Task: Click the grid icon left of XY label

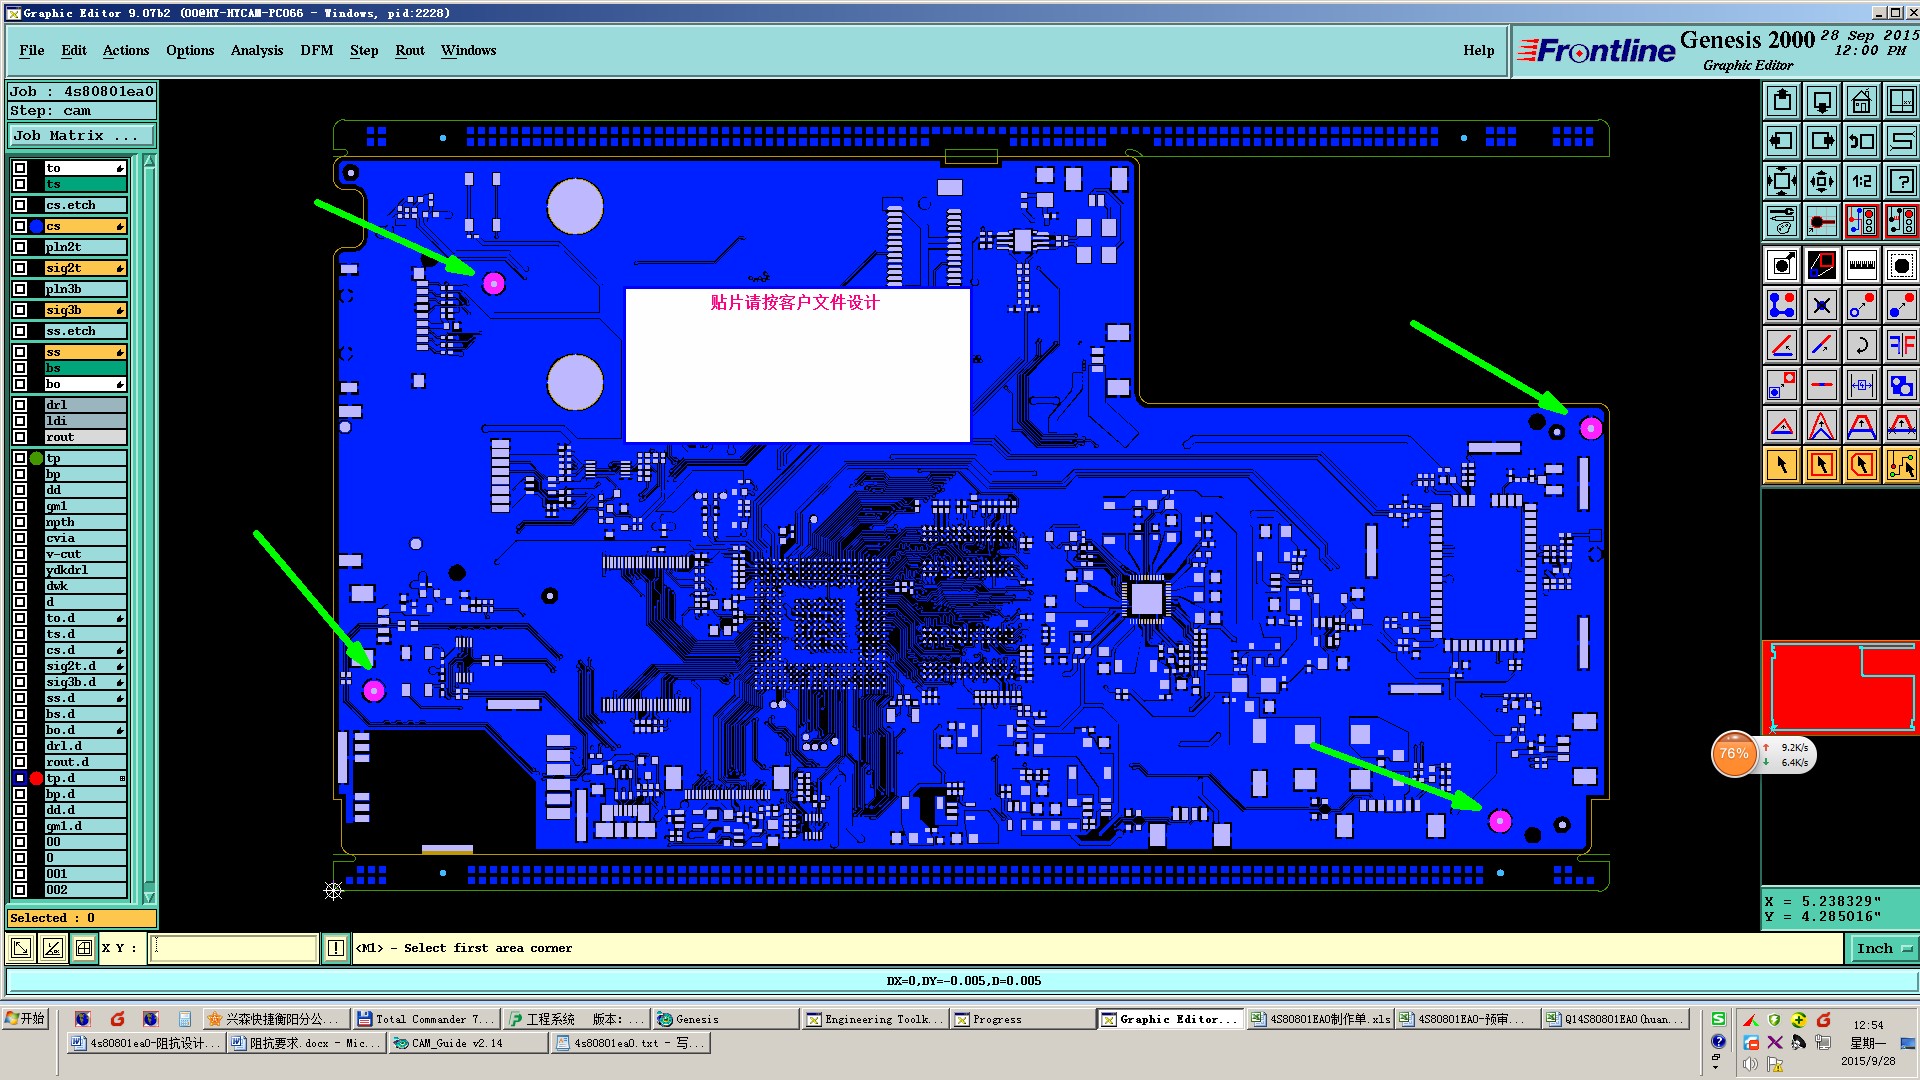Action: tap(84, 948)
